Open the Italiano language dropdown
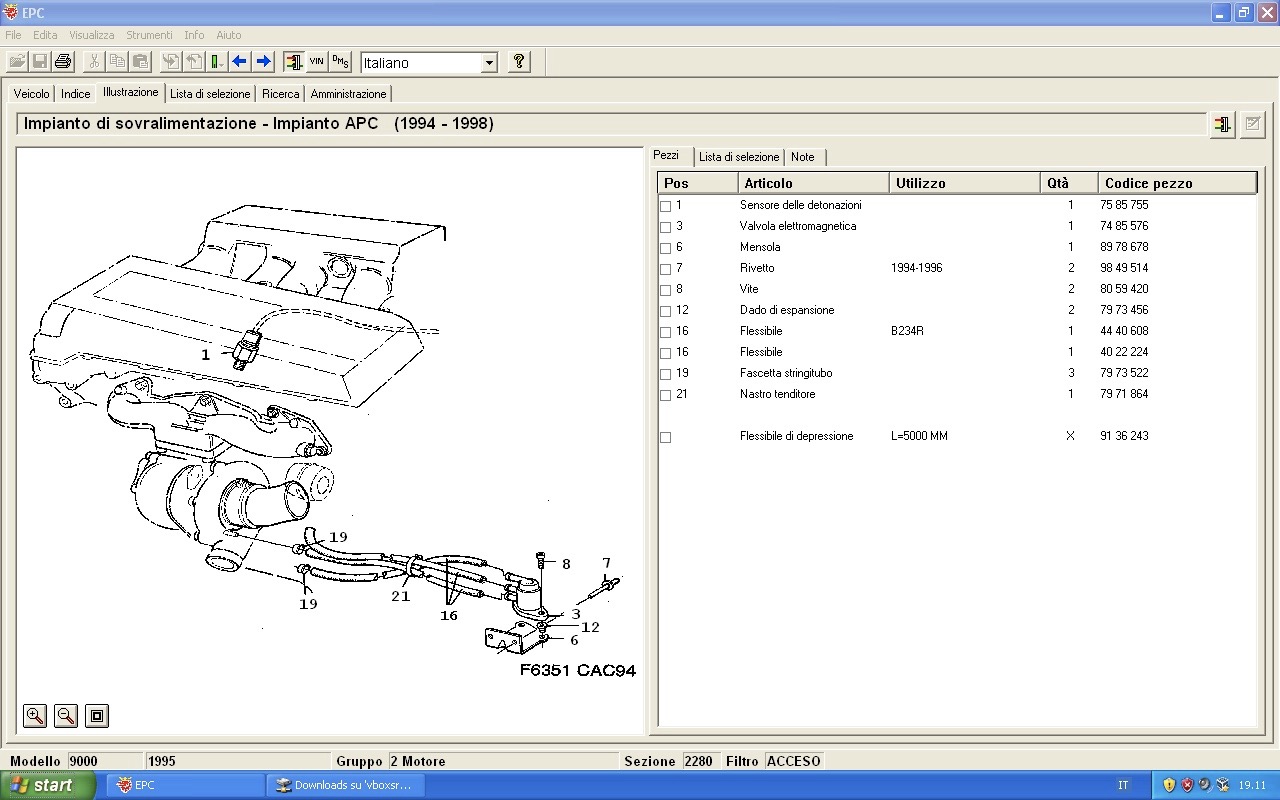 click(x=489, y=63)
